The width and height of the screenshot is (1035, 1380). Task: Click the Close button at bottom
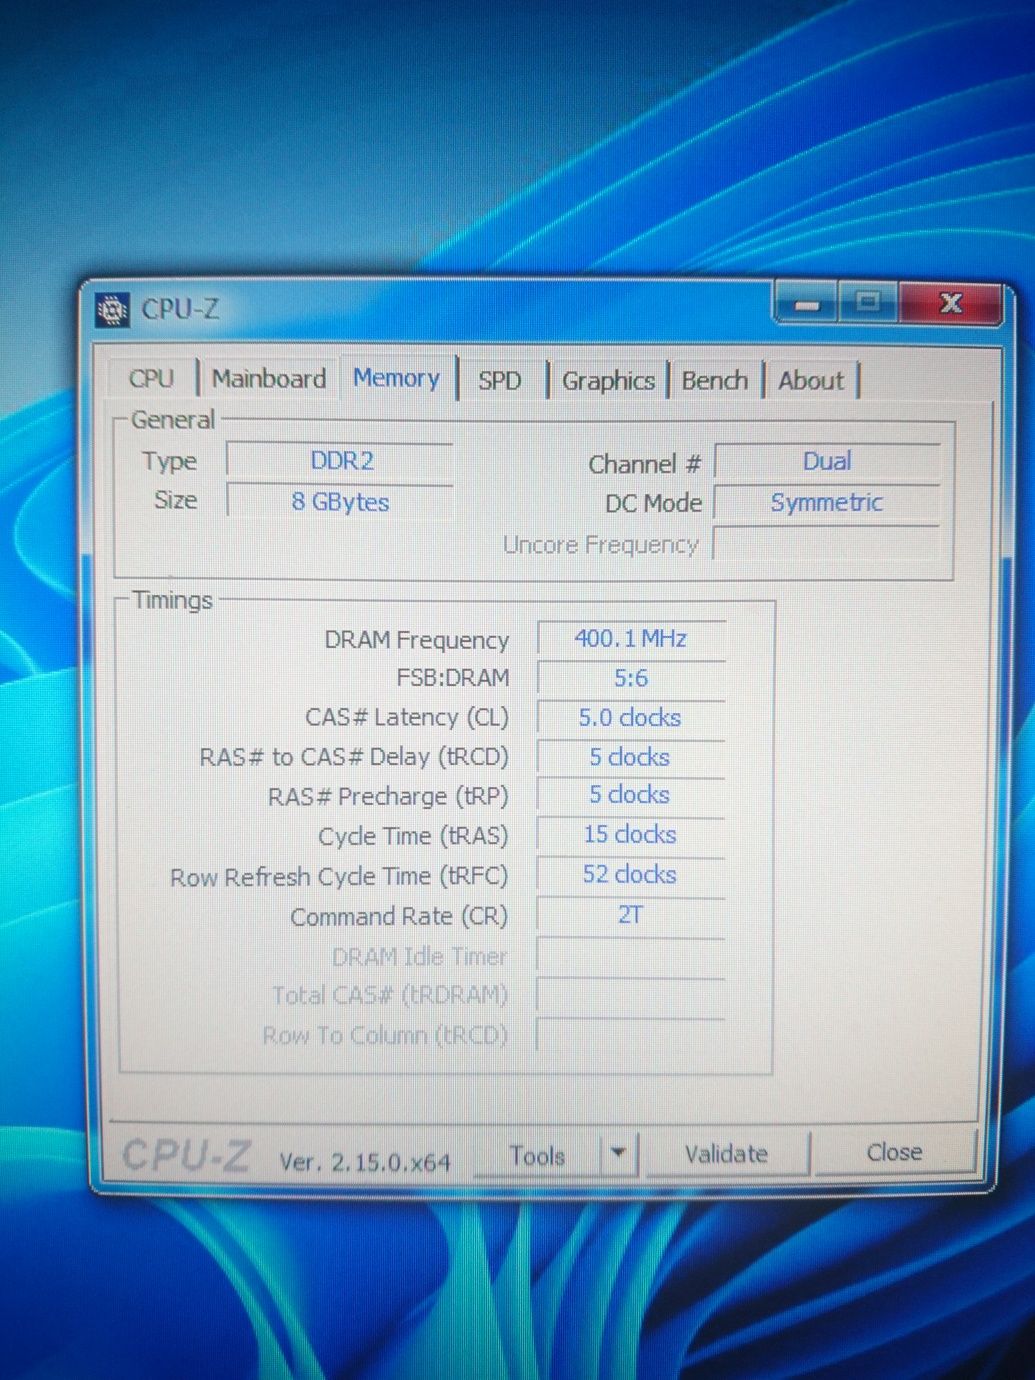point(894,1153)
